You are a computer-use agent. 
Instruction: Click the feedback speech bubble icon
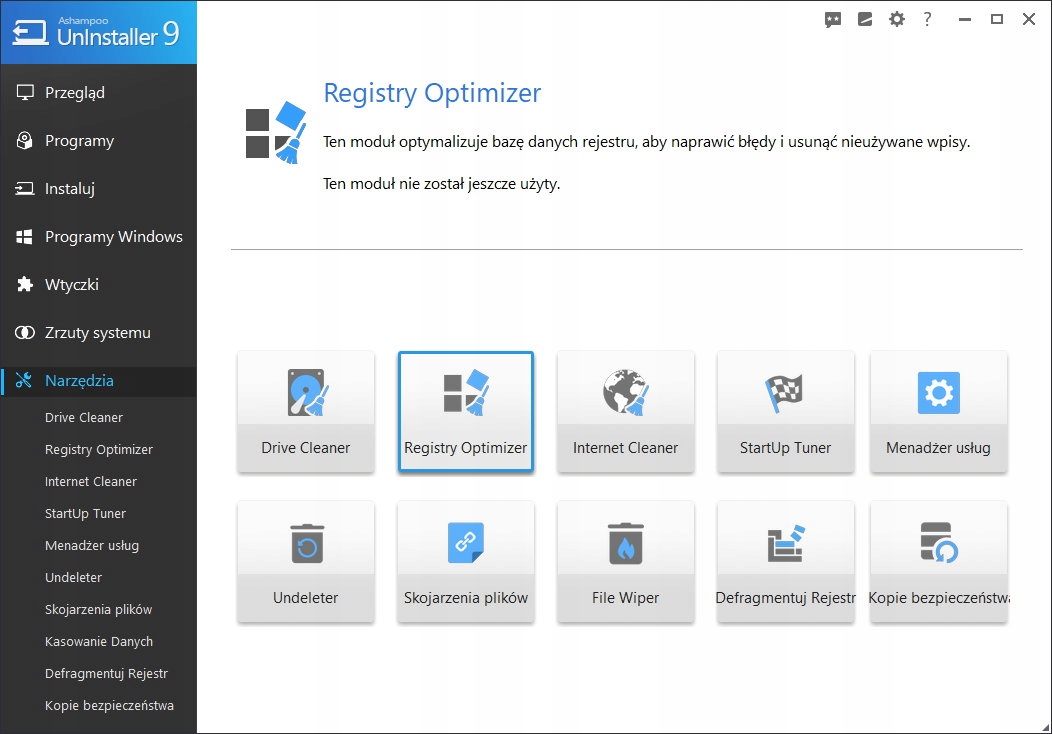tap(833, 19)
